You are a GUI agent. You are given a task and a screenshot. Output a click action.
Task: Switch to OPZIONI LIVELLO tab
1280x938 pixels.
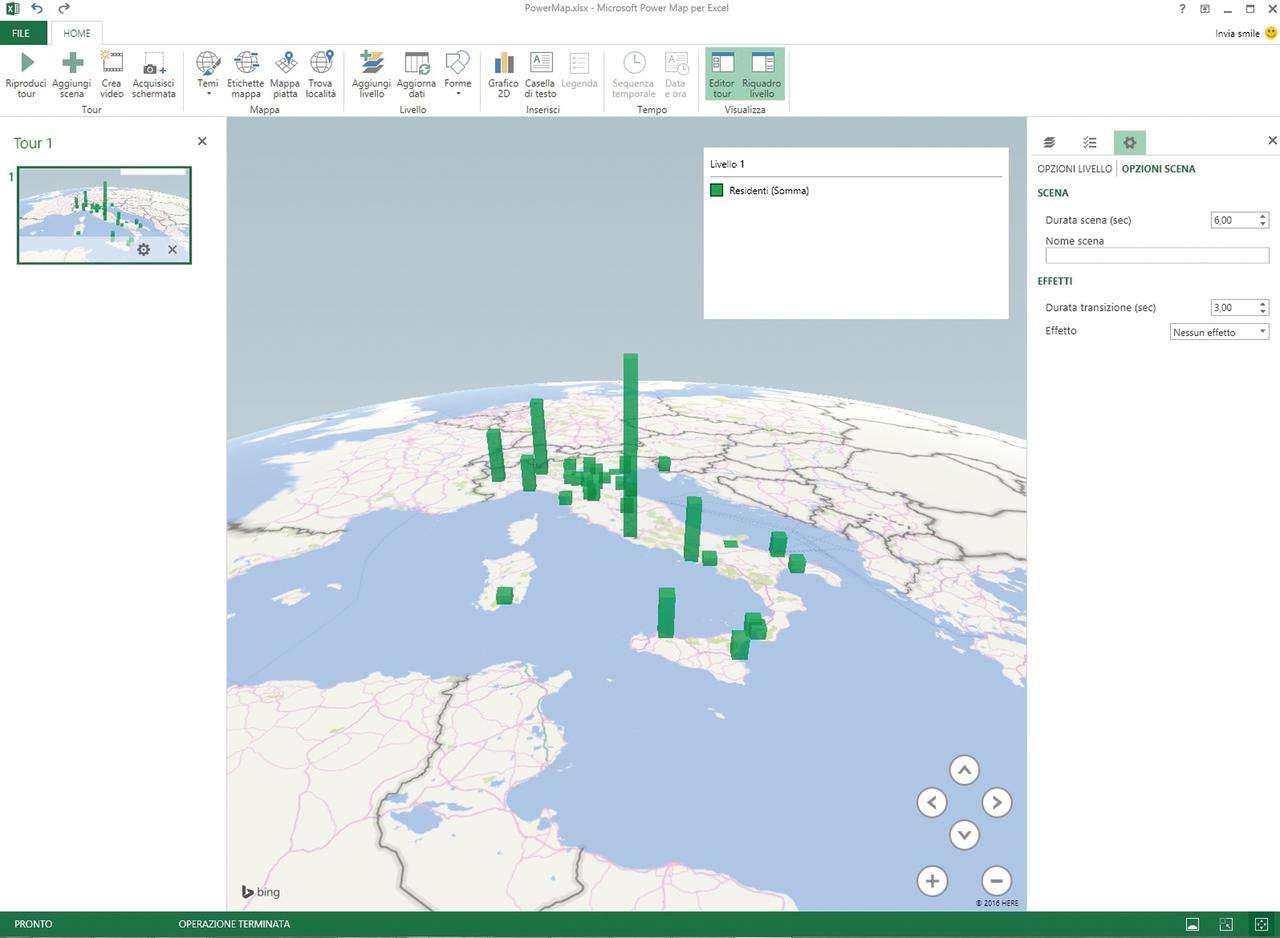tap(1074, 169)
